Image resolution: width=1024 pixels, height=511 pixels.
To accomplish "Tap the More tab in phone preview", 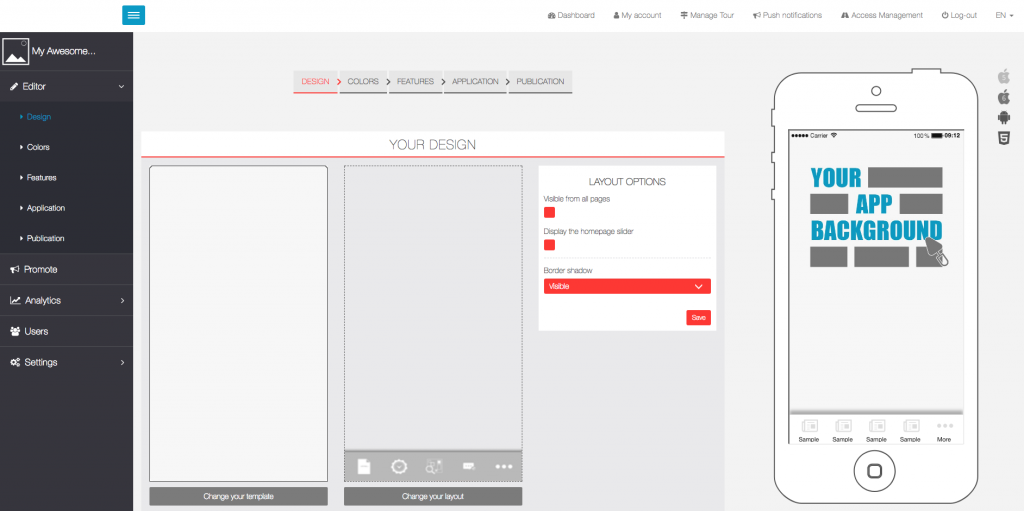I will point(943,430).
